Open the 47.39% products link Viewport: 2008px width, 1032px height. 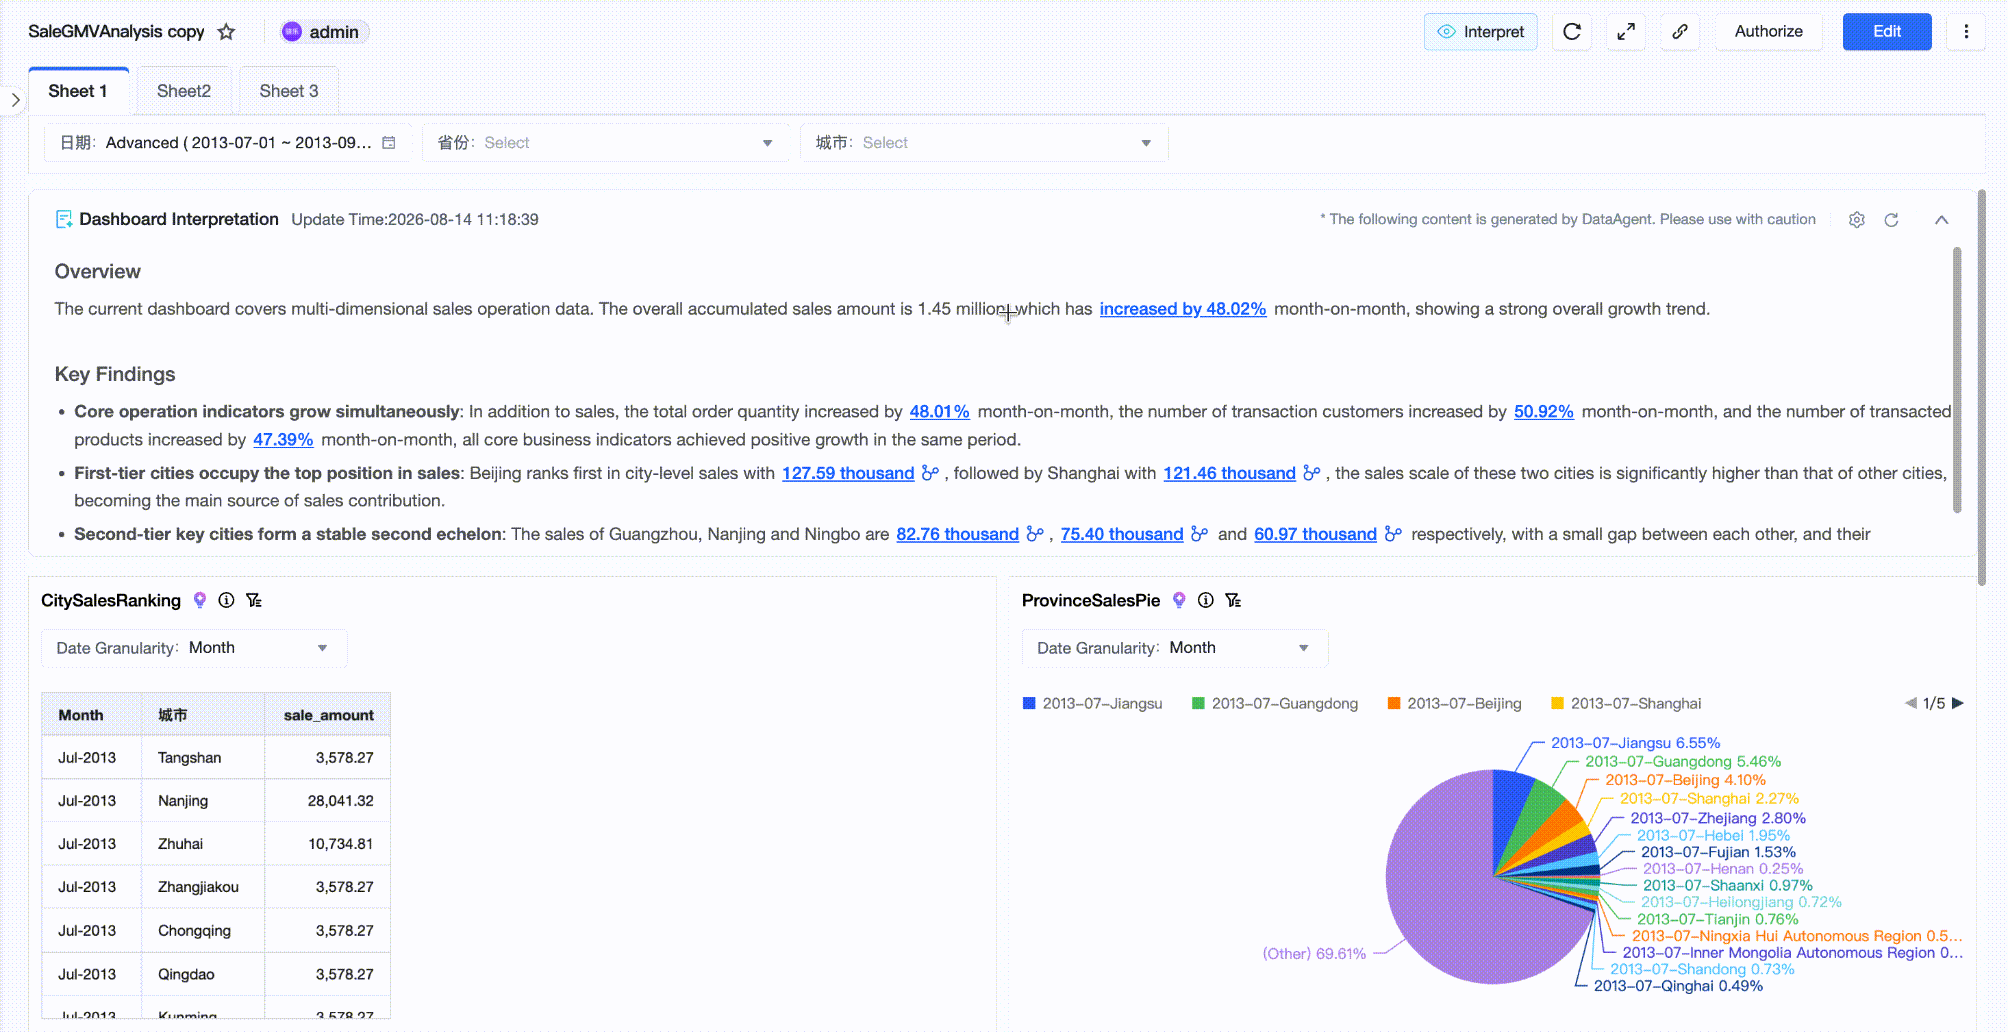tap(283, 440)
